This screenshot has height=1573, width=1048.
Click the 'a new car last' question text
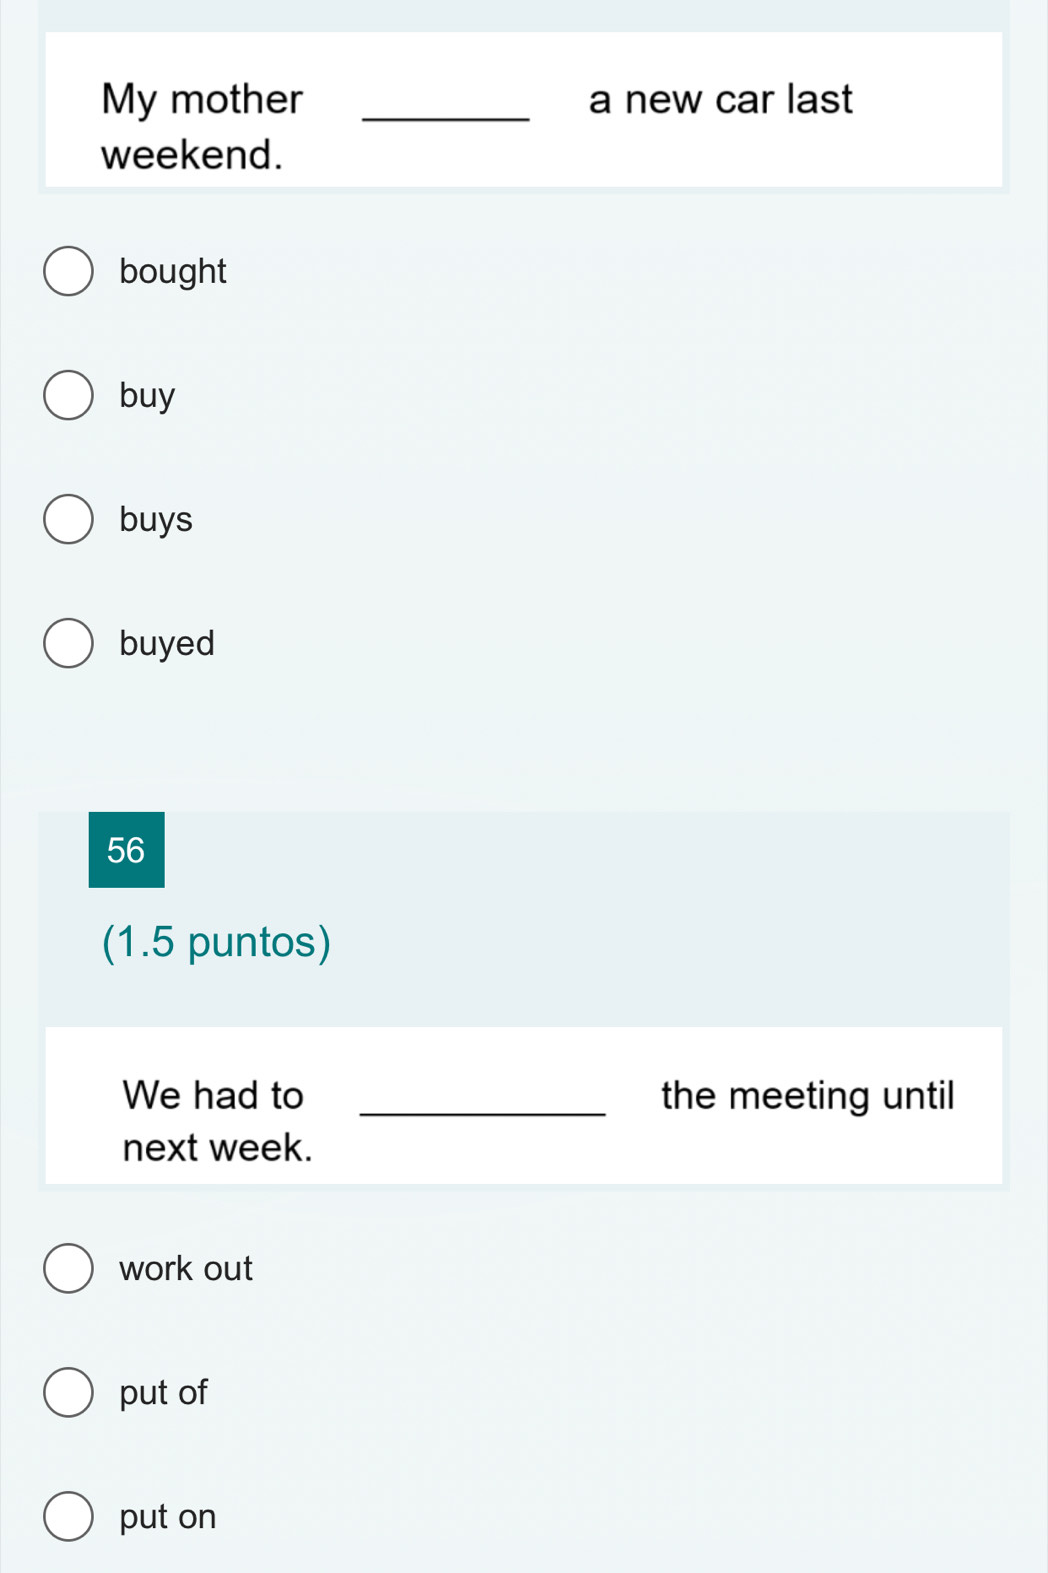tap(720, 99)
